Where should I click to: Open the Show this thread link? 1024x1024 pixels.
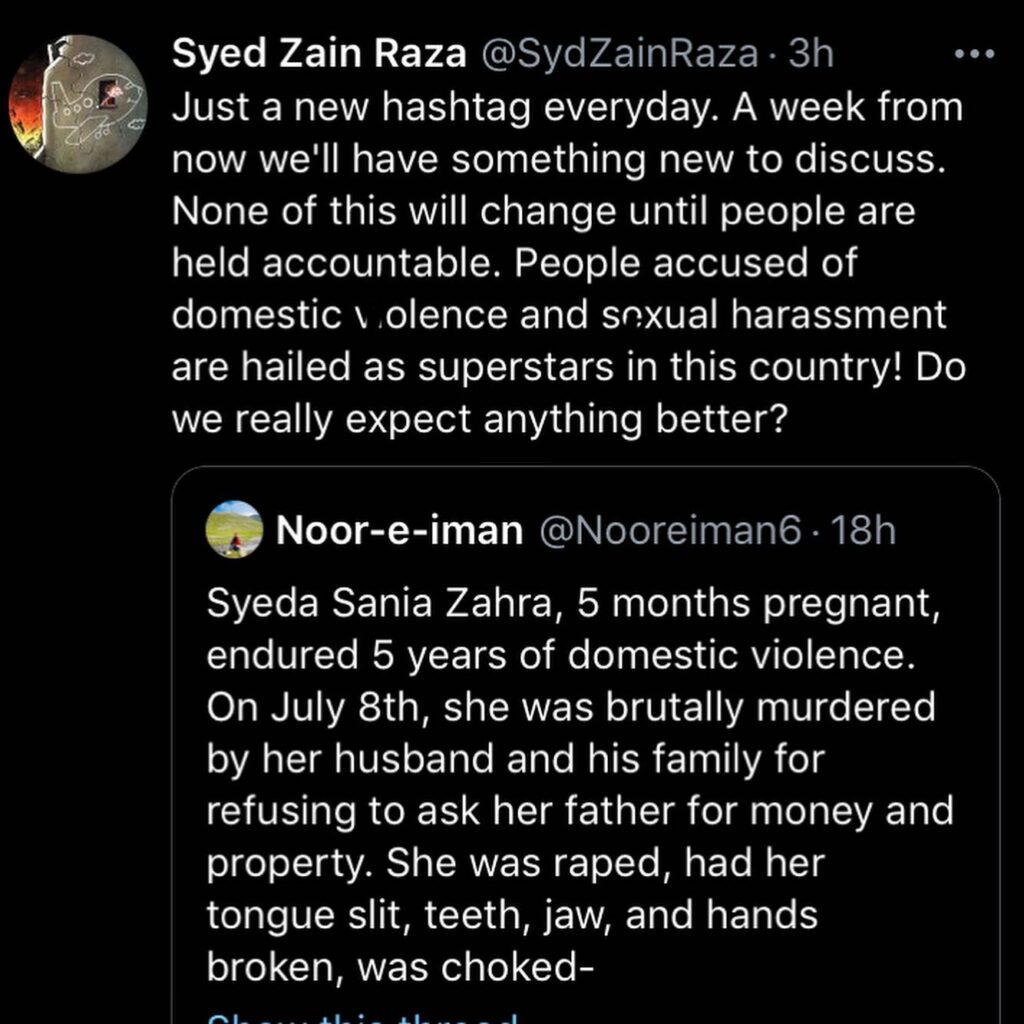click(x=362, y=1017)
